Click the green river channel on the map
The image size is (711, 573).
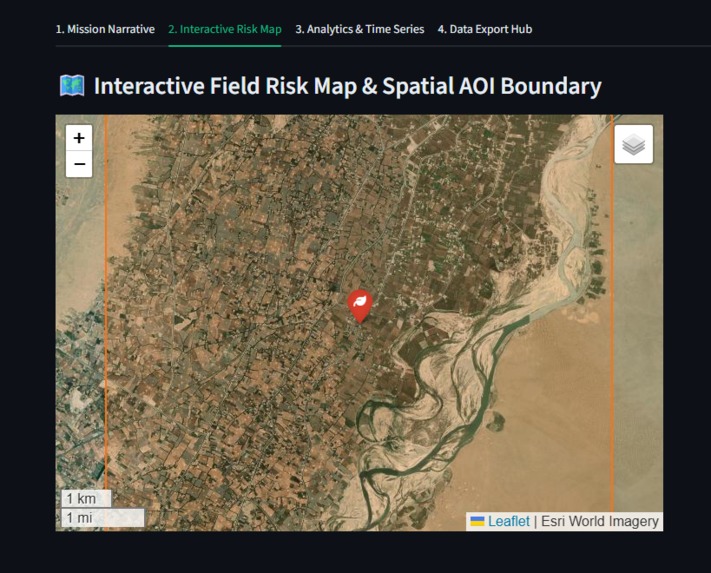(486, 390)
